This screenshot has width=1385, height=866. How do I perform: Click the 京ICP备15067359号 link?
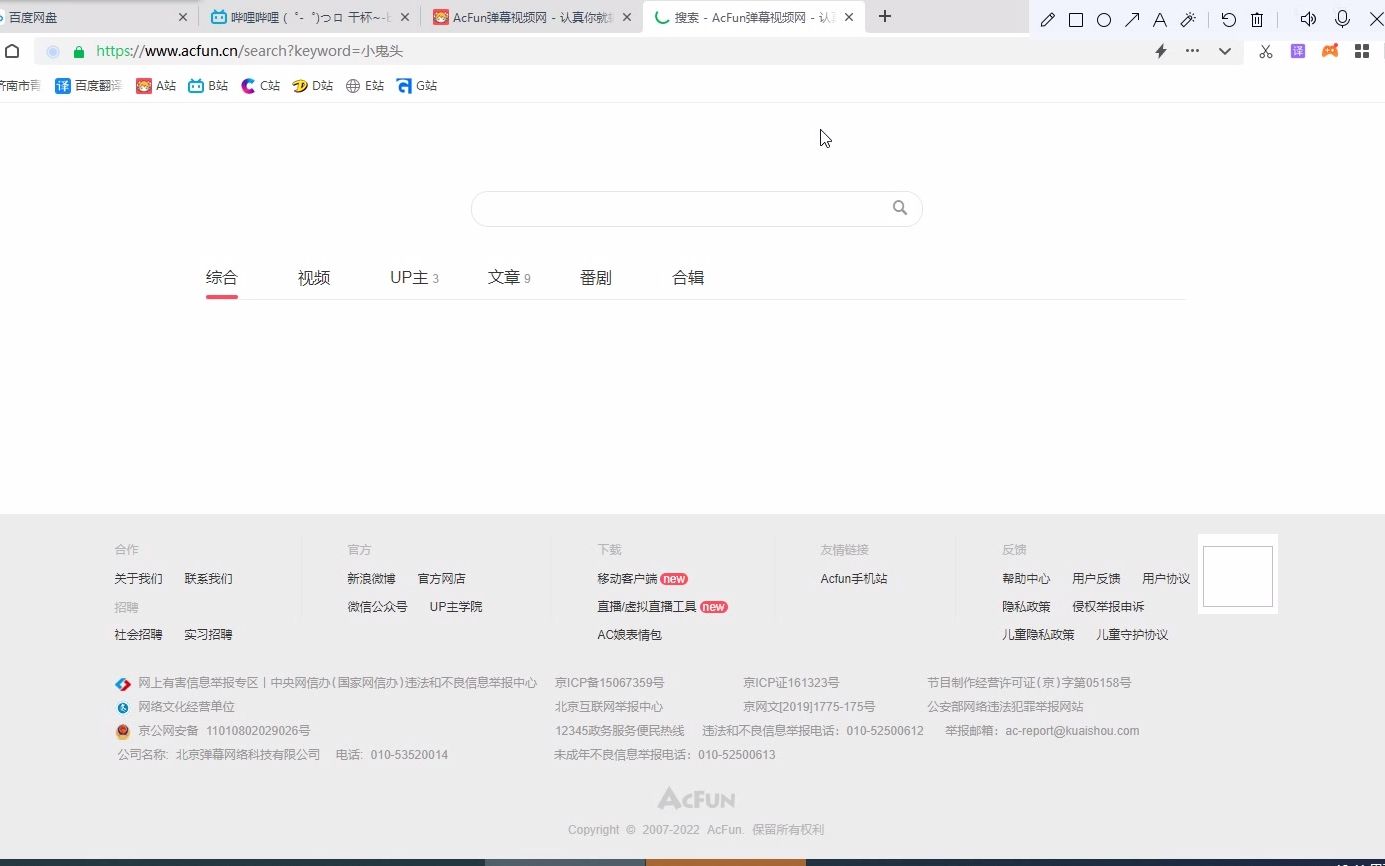click(609, 683)
